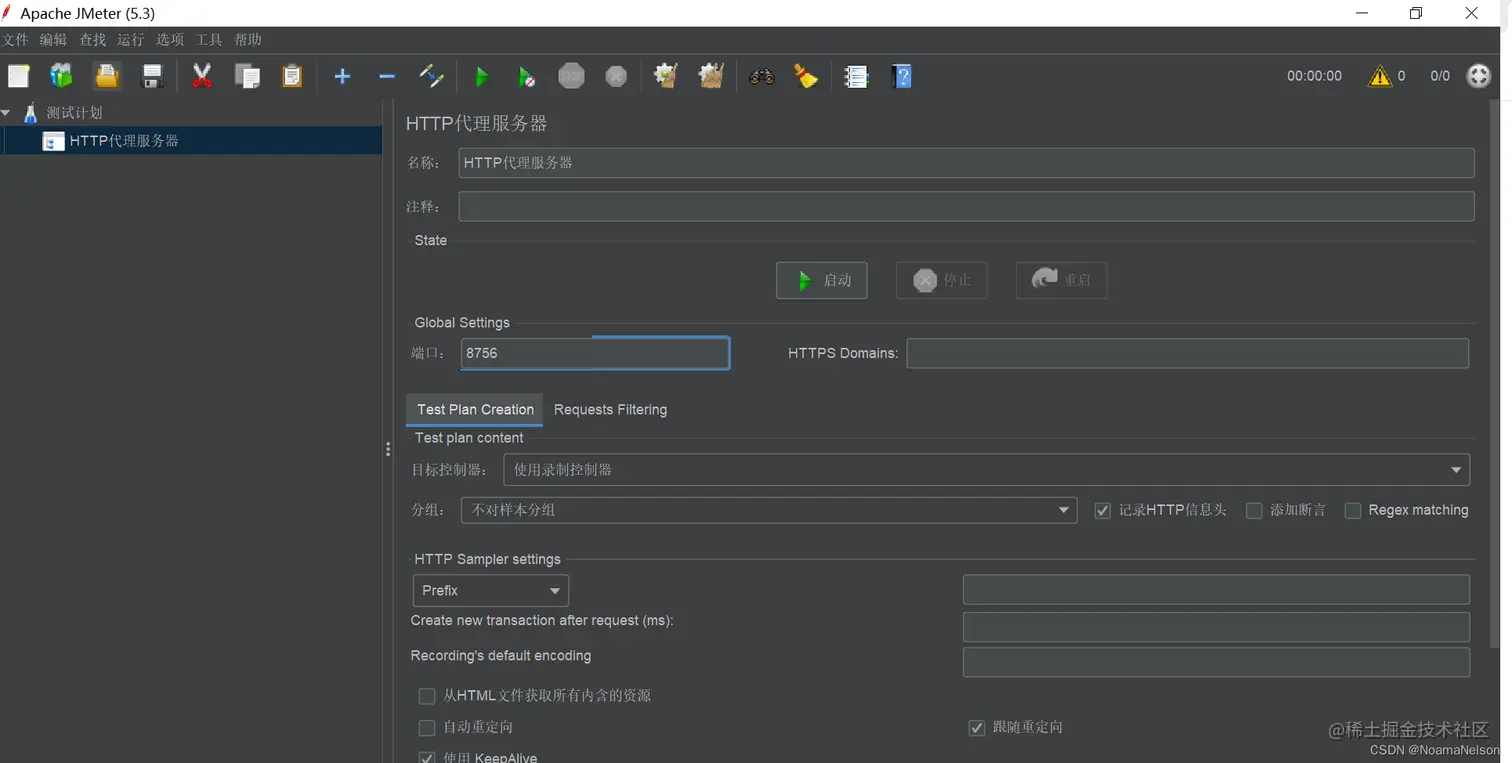Click the 启动 start proxy button

pos(821,280)
